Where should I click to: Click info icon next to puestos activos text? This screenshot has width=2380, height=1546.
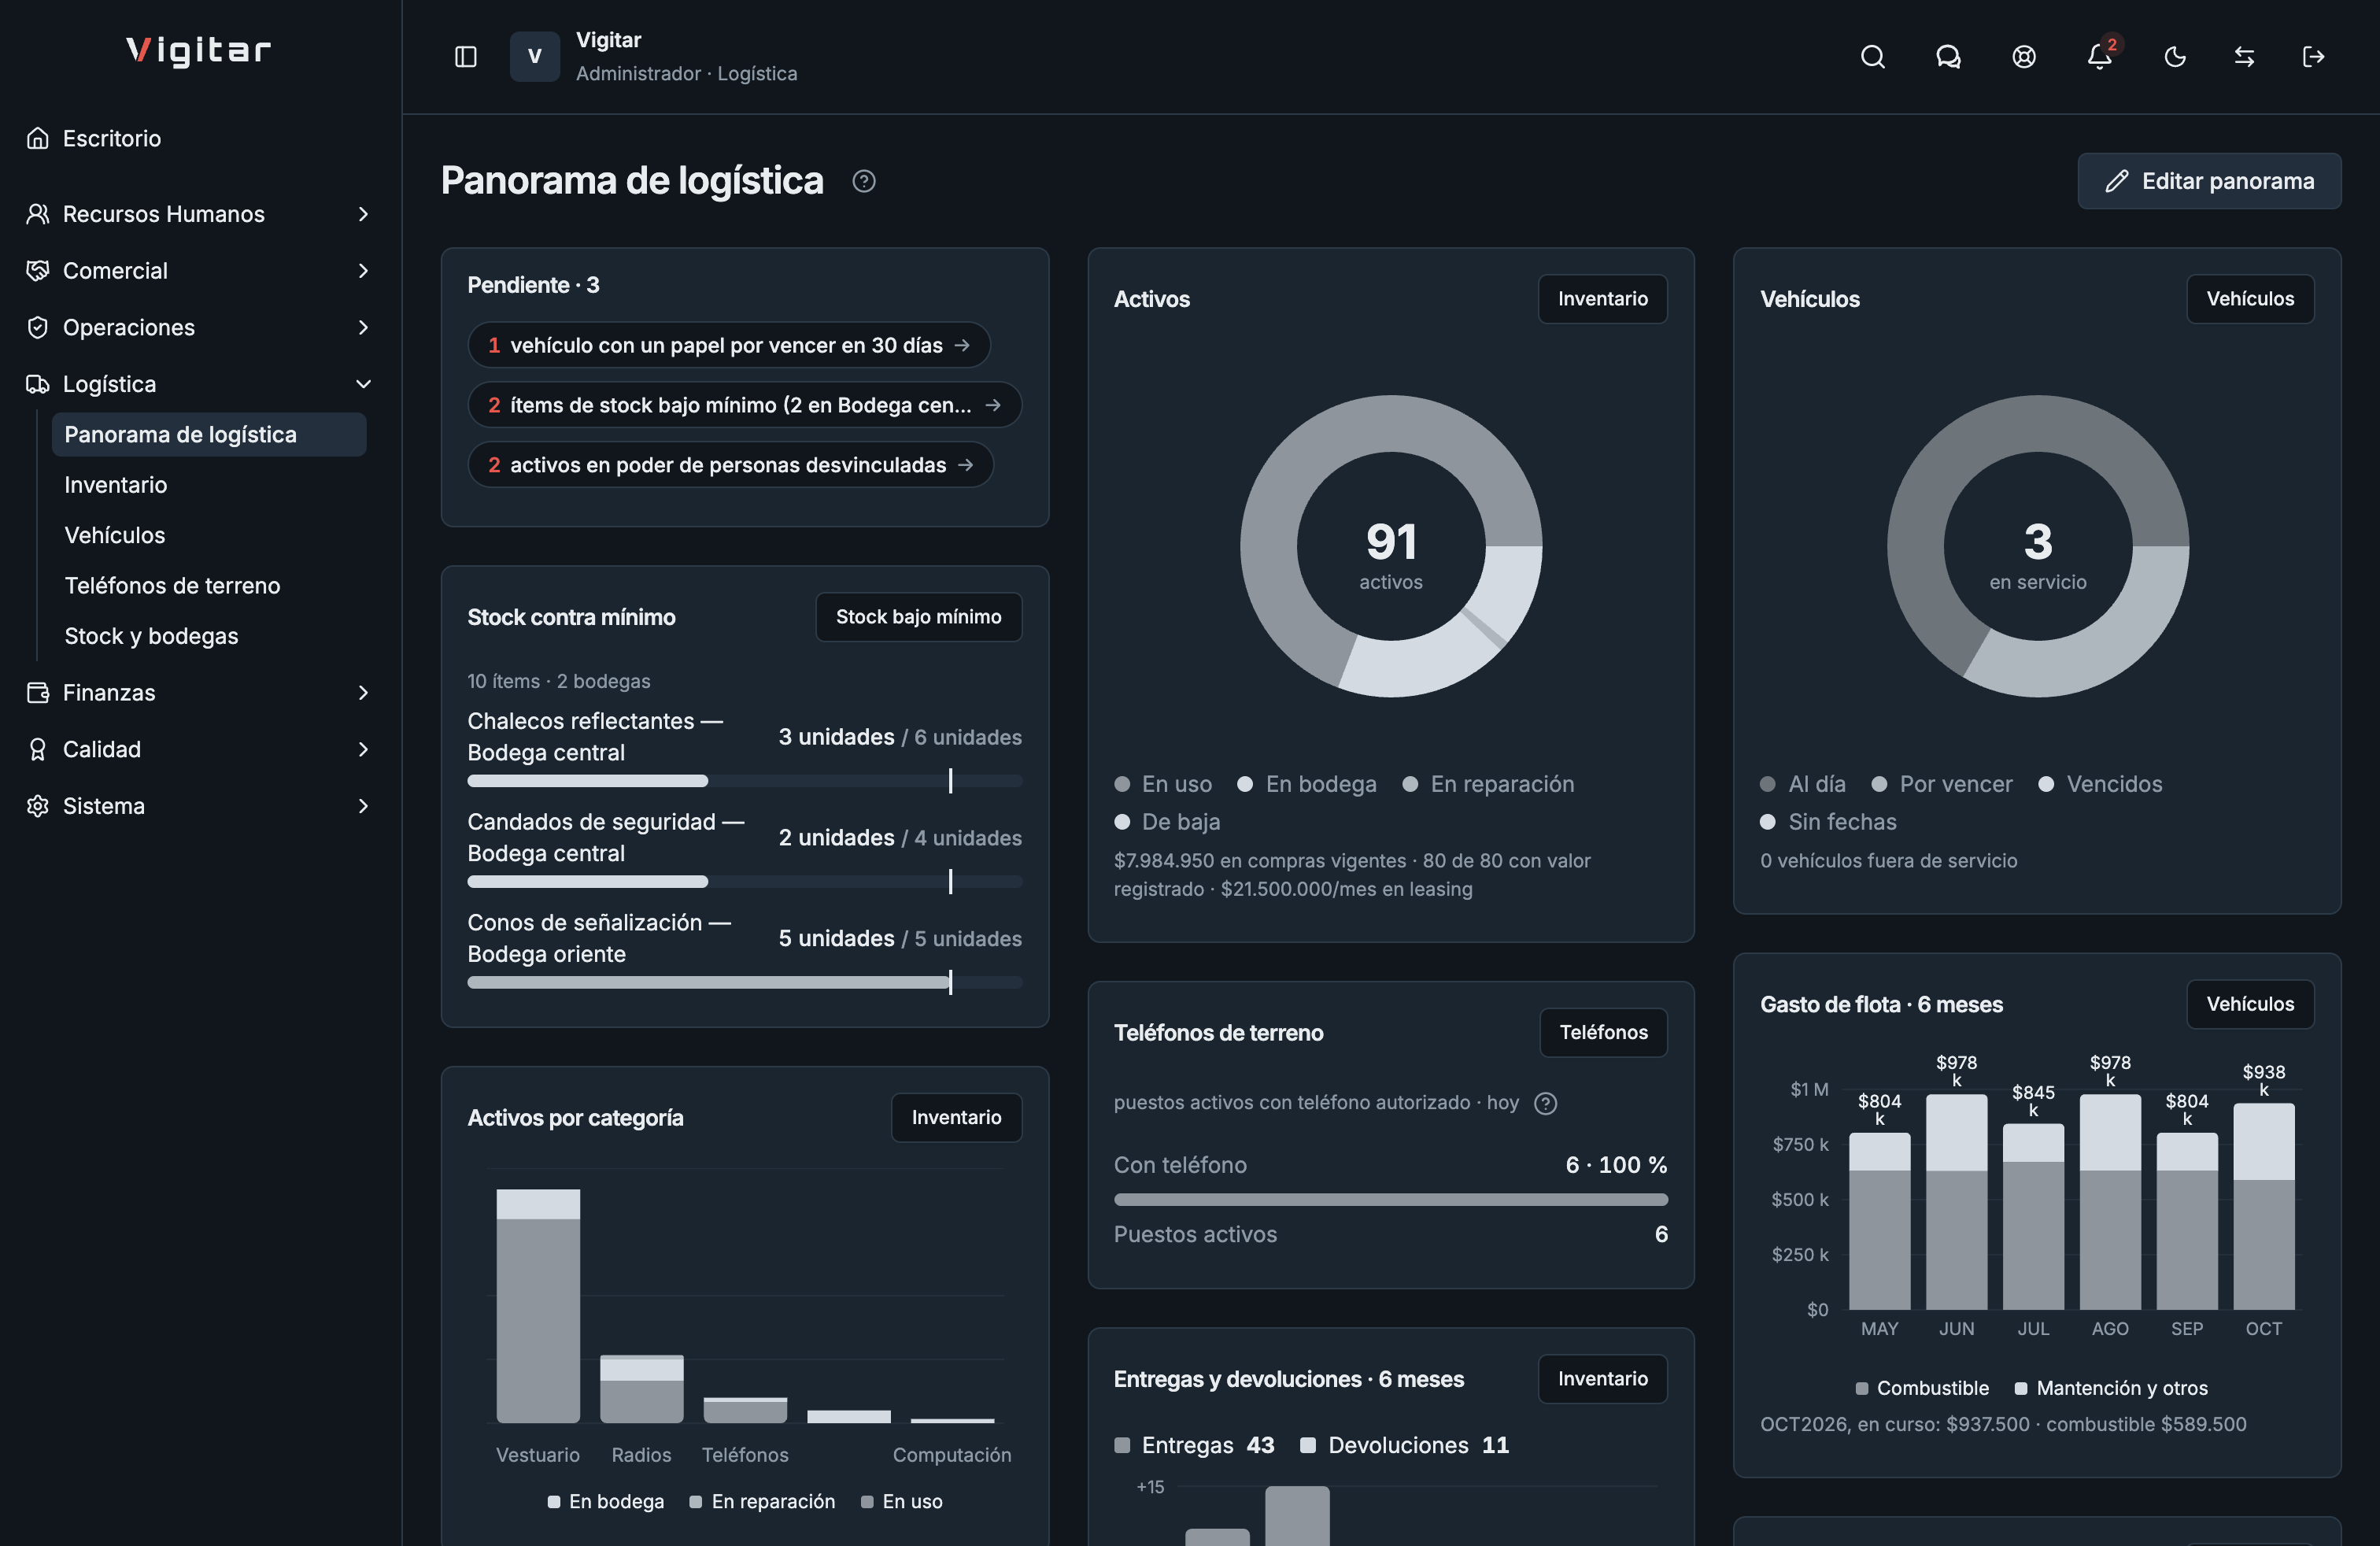click(x=1545, y=1103)
